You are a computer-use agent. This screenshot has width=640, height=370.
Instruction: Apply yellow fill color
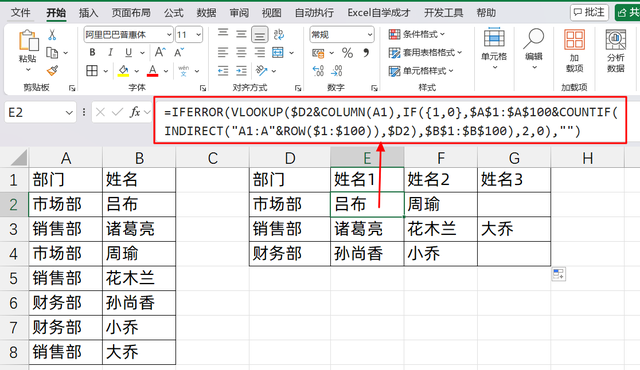tap(123, 71)
